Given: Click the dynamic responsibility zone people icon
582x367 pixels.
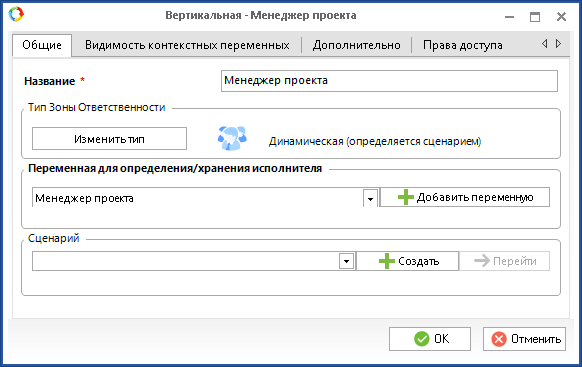Looking at the screenshot, I should [232, 138].
